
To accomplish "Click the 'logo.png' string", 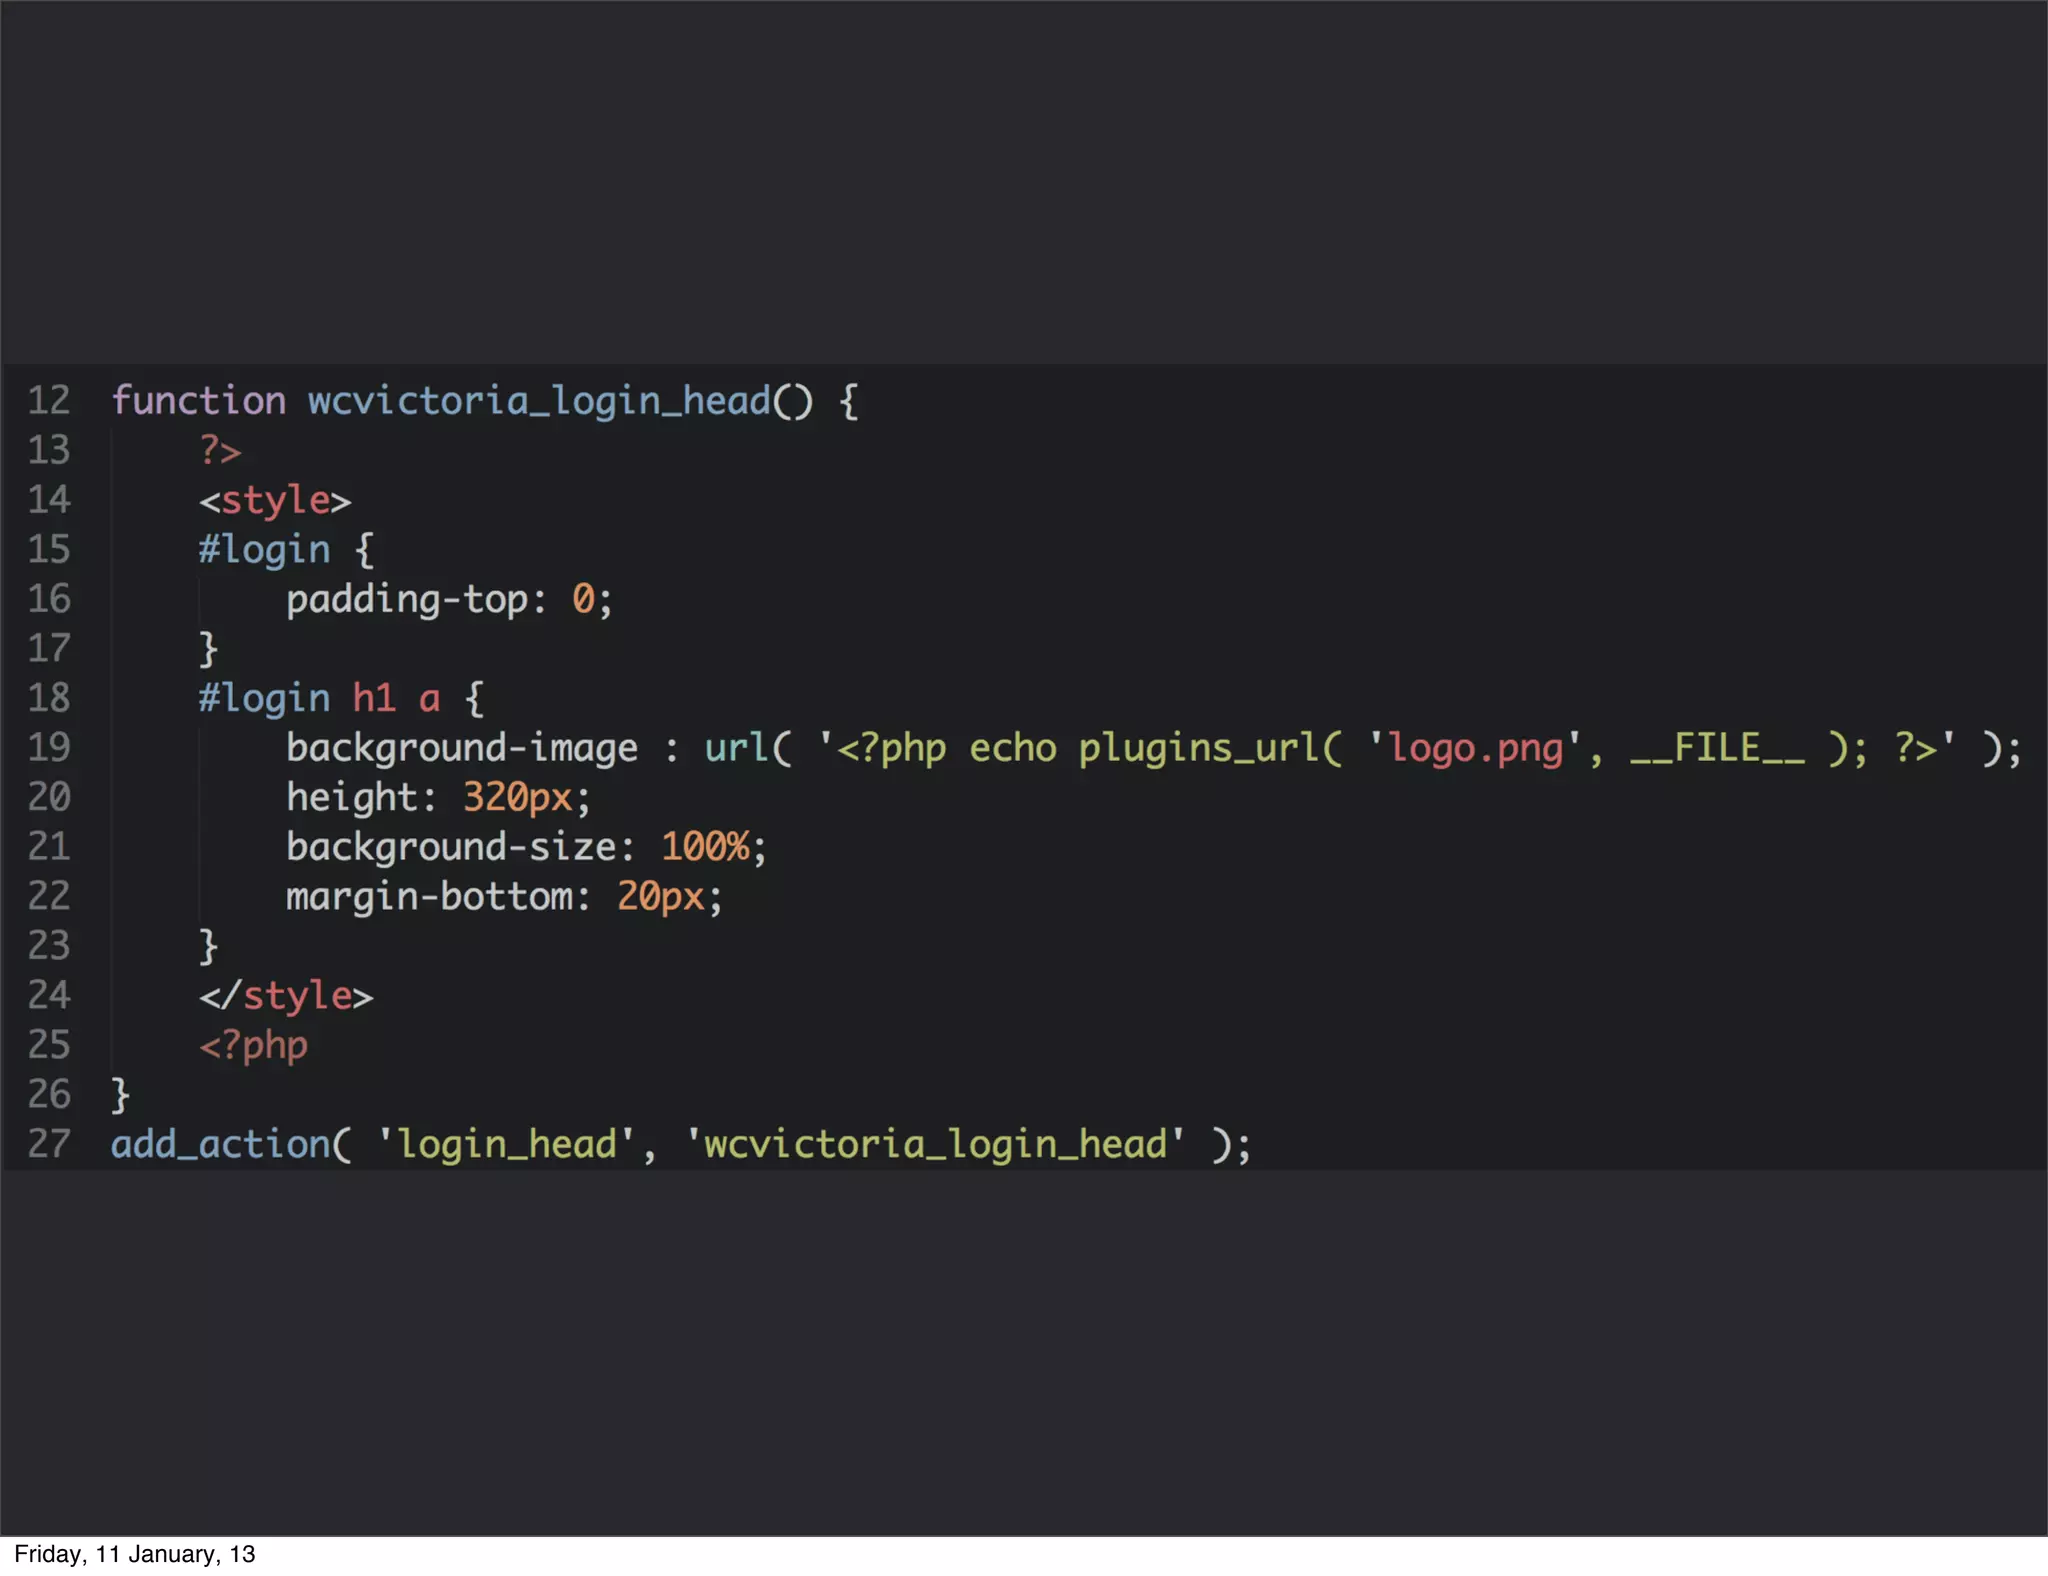I will coord(1475,748).
